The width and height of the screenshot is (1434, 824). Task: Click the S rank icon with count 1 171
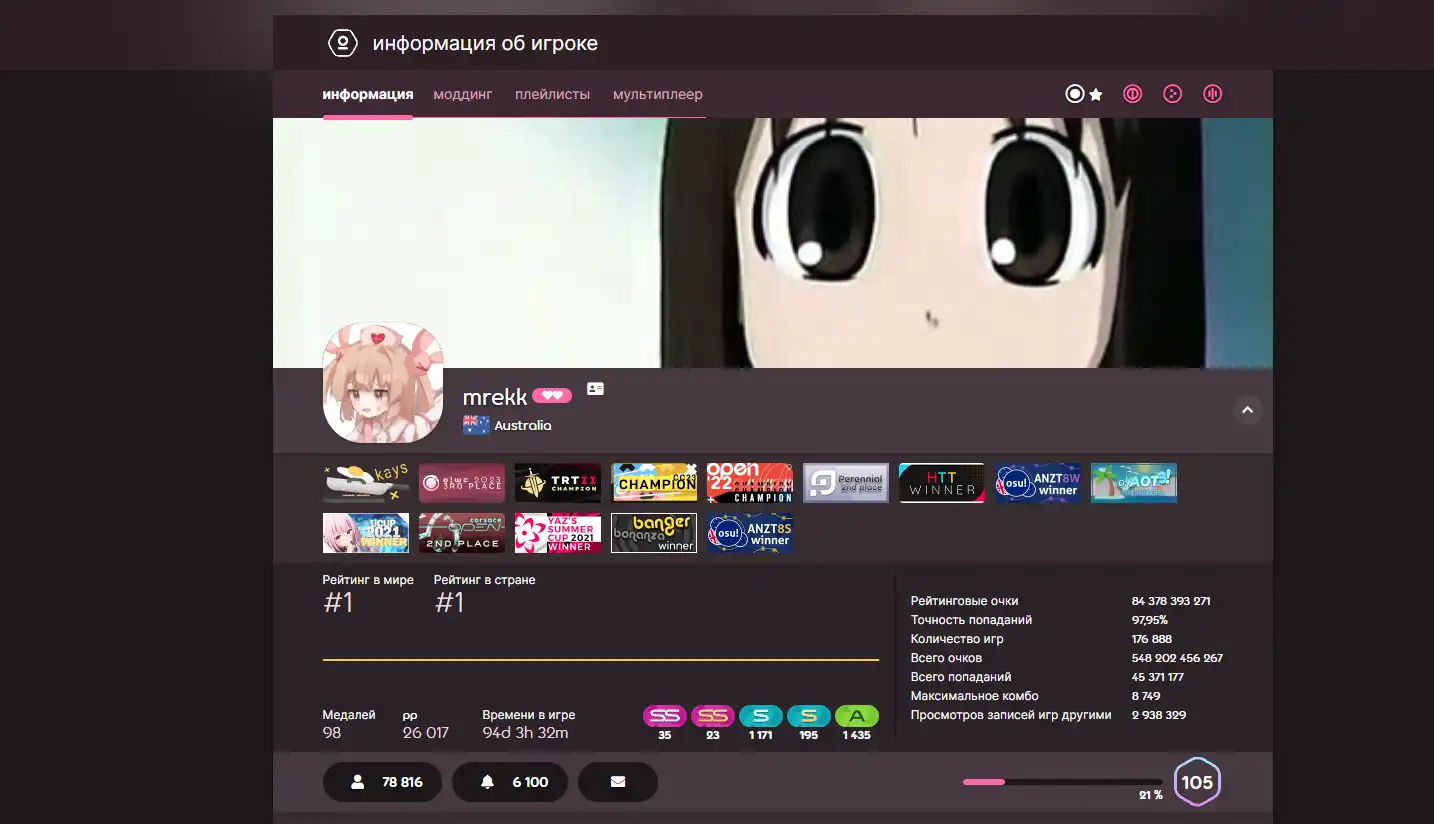[x=761, y=716]
